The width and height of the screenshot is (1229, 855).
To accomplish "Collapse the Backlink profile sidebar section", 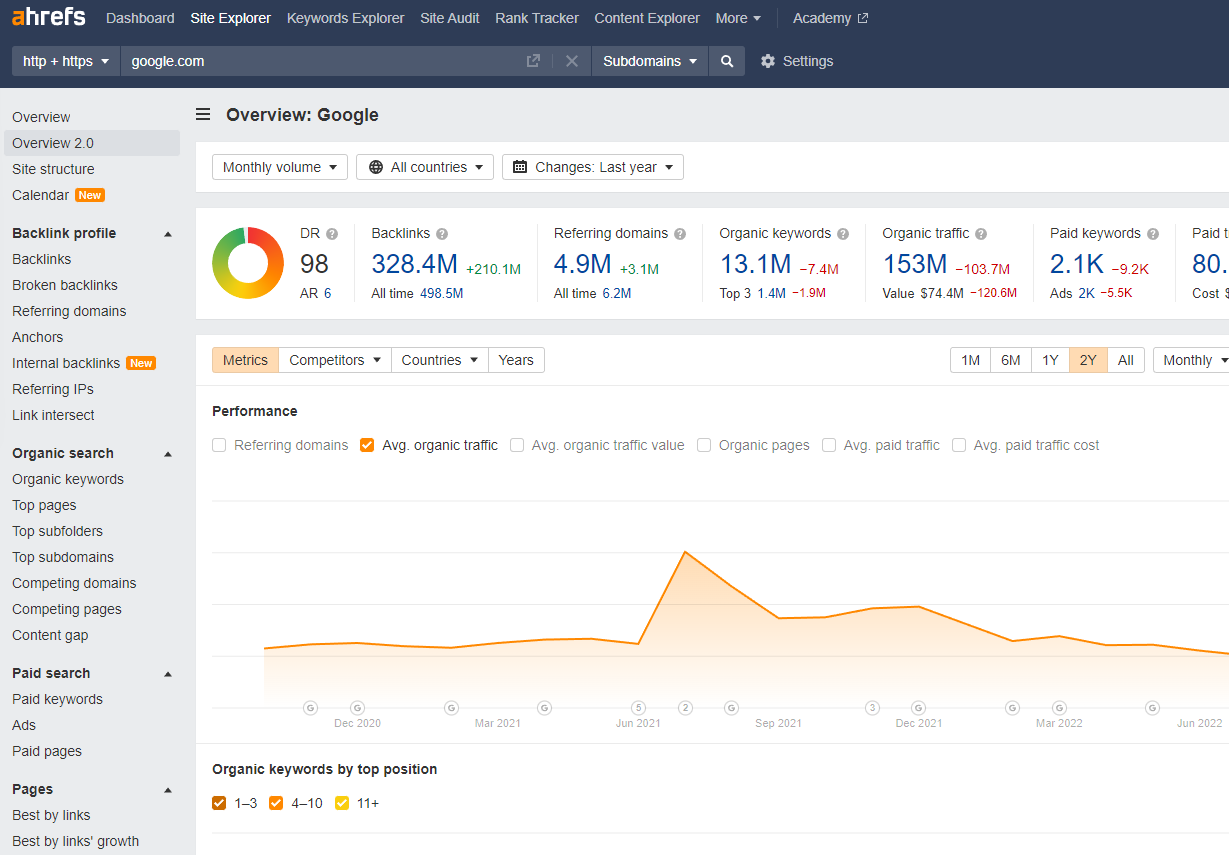I will pos(168,232).
